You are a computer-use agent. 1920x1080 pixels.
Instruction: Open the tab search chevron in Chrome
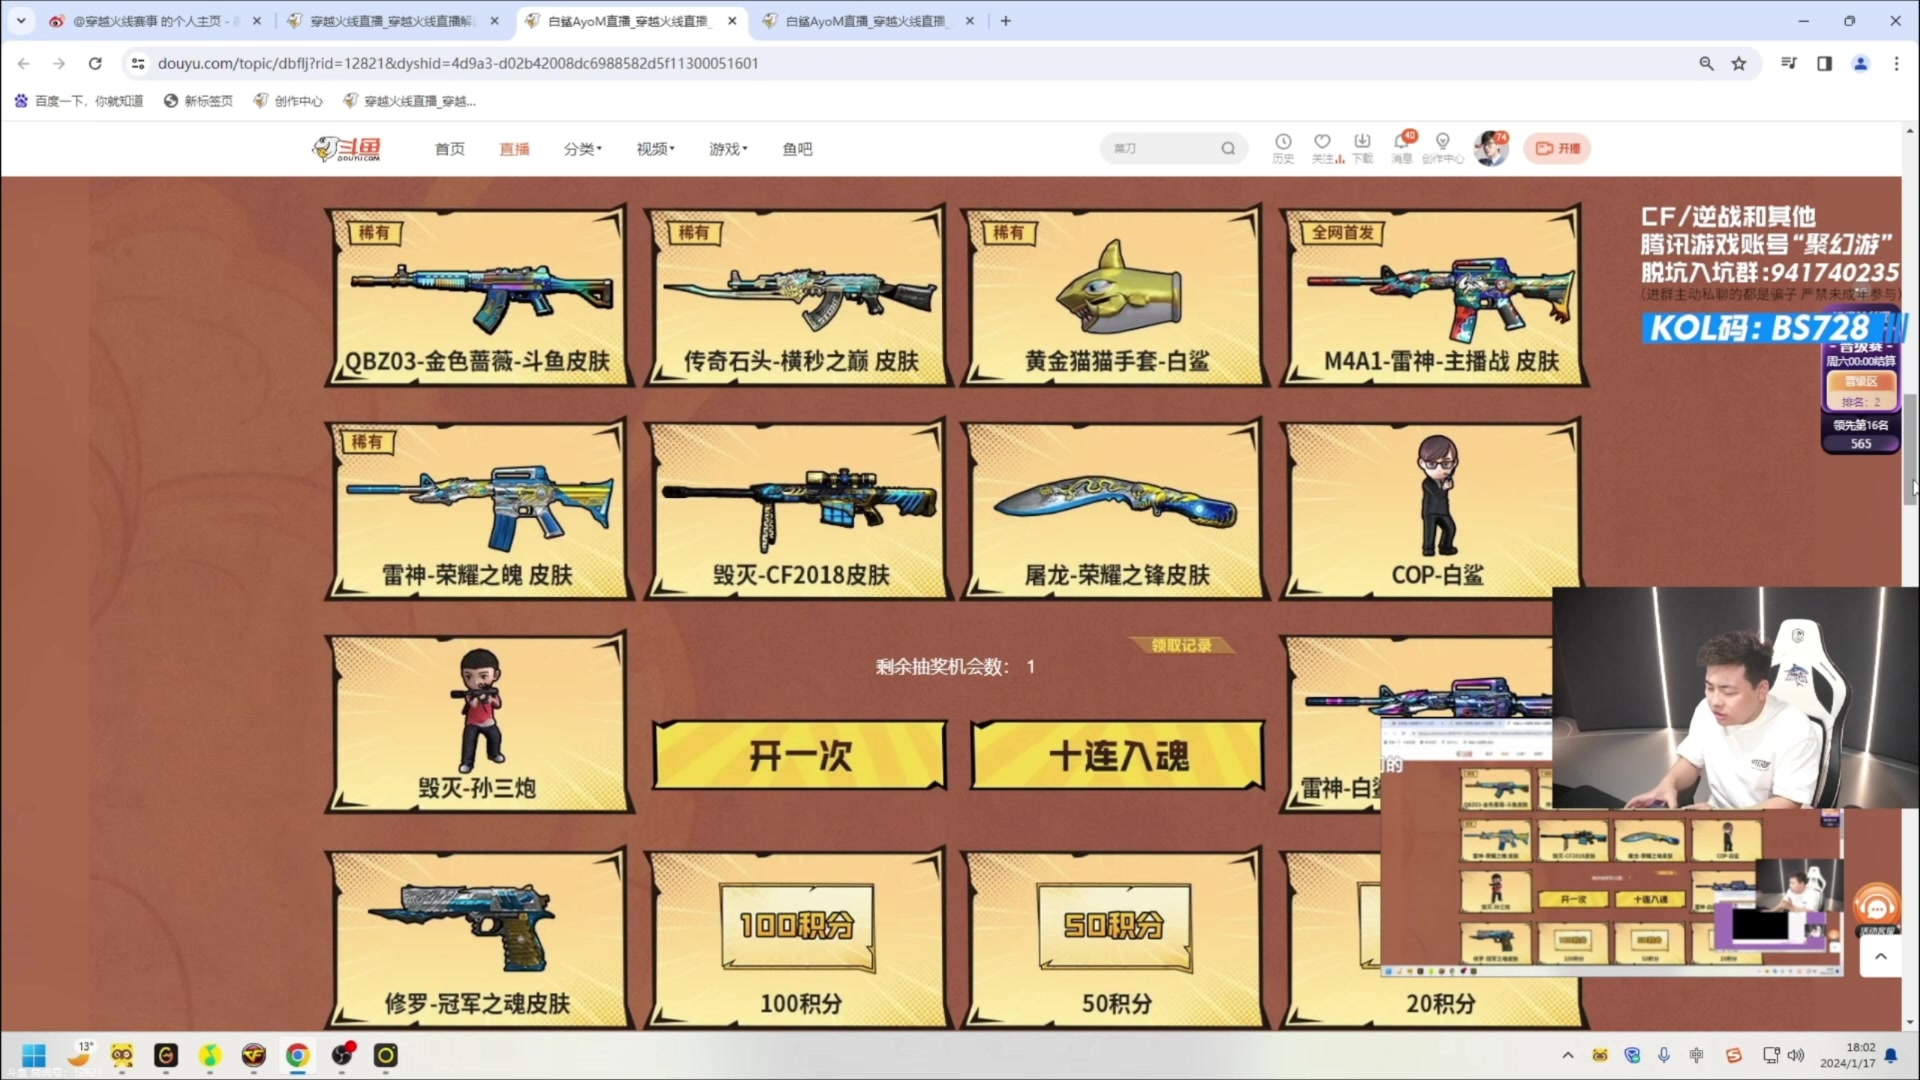point(20,20)
